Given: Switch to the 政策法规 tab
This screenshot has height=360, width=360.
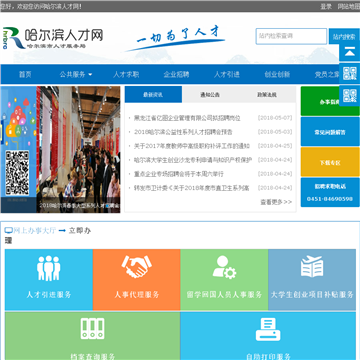Looking at the screenshot, I should [267, 95].
